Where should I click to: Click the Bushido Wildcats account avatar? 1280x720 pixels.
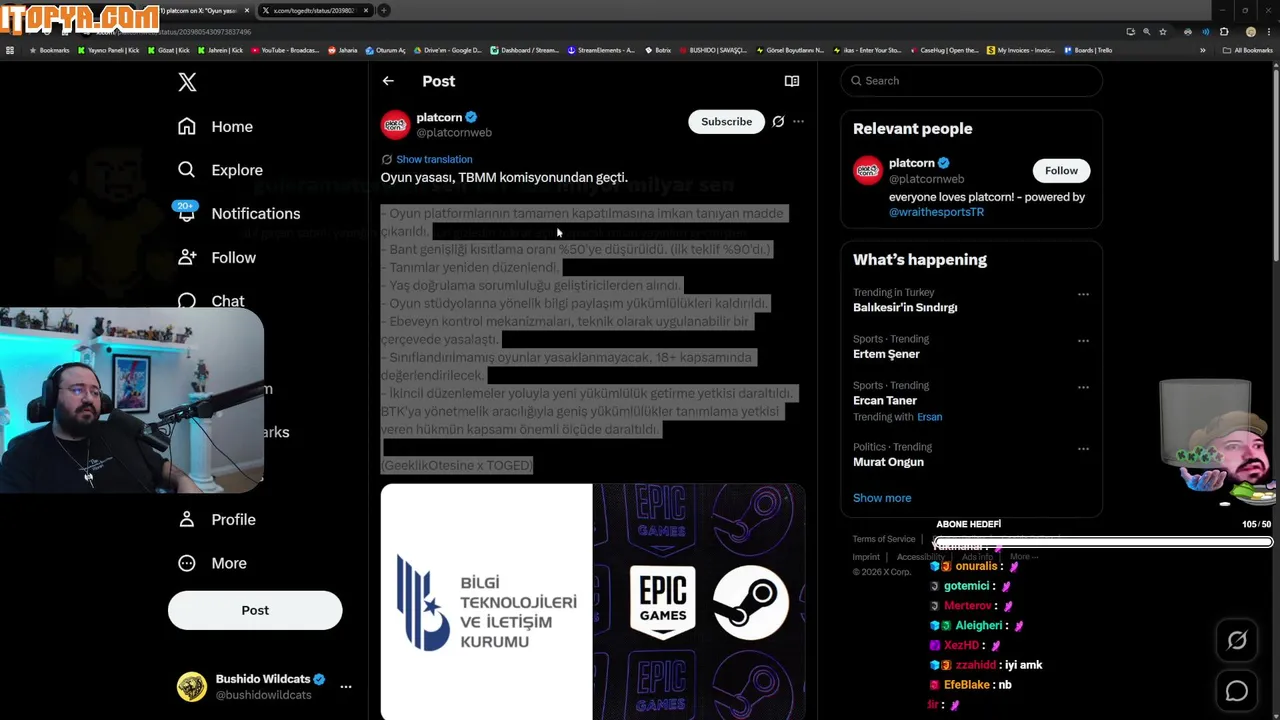(x=192, y=687)
